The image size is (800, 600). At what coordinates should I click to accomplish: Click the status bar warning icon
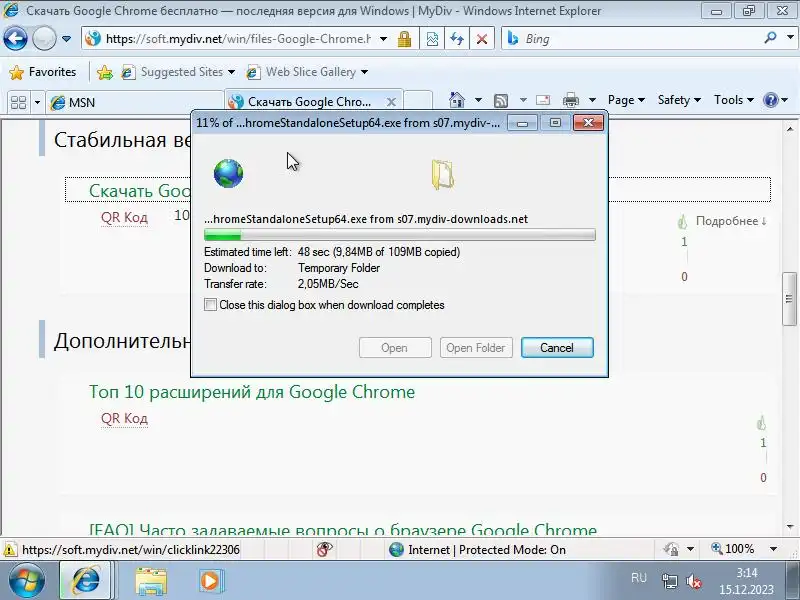(x=9, y=549)
